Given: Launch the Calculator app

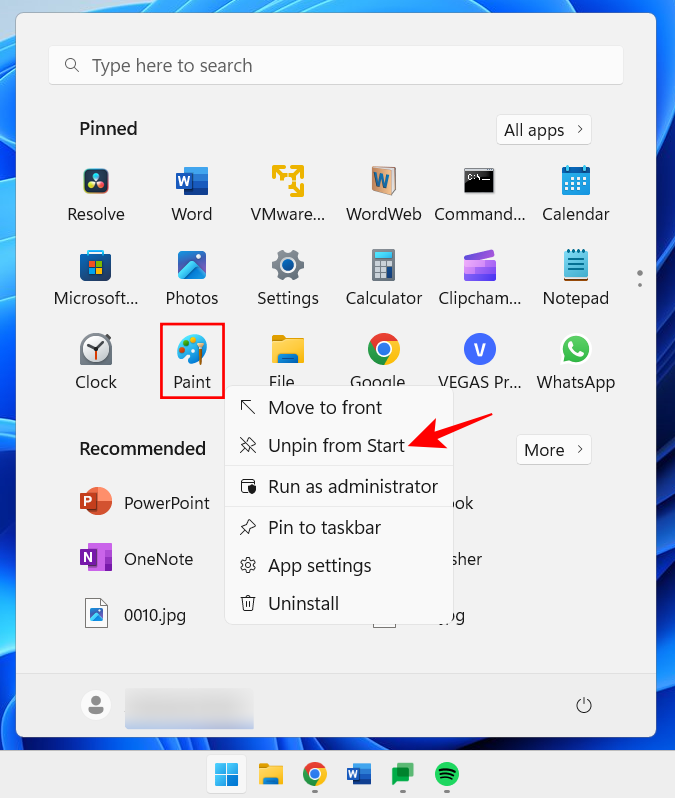Looking at the screenshot, I should tap(383, 277).
